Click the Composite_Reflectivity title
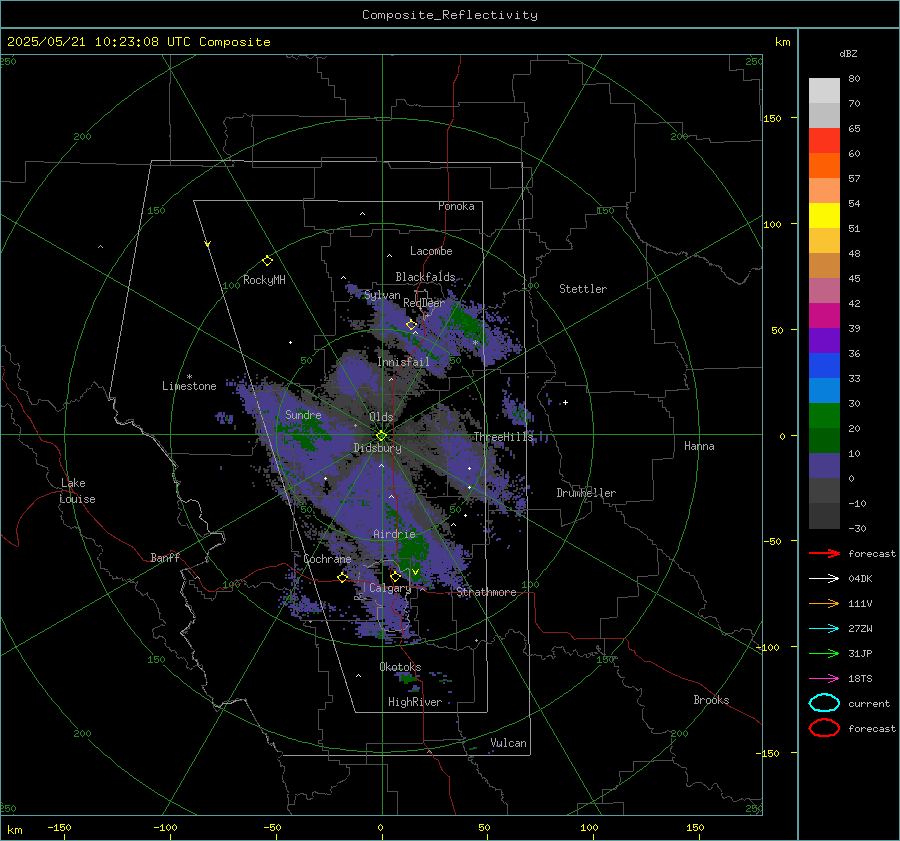Viewport: 900px width, 841px height. click(450, 15)
